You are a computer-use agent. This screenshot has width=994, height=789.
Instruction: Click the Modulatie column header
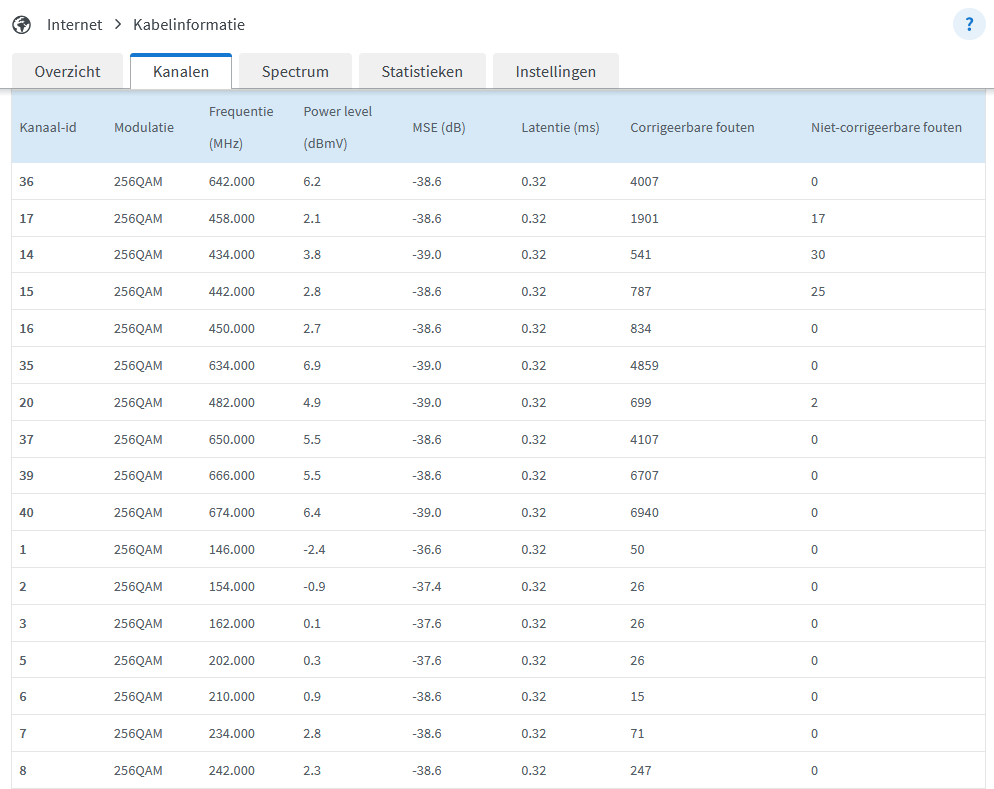tap(144, 127)
